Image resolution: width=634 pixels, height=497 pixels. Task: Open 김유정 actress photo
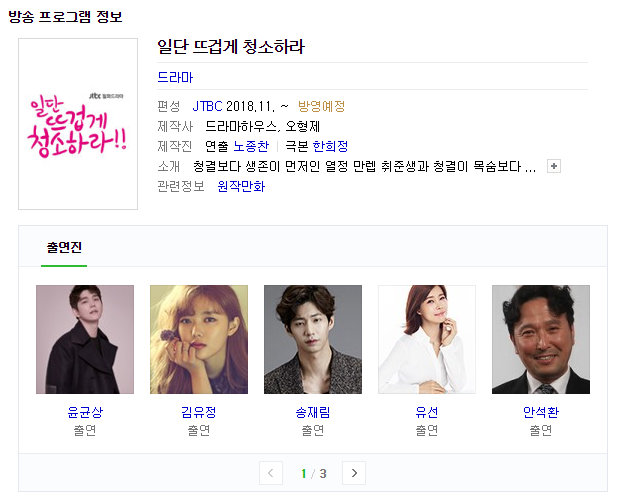pyautogui.click(x=199, y=339)
